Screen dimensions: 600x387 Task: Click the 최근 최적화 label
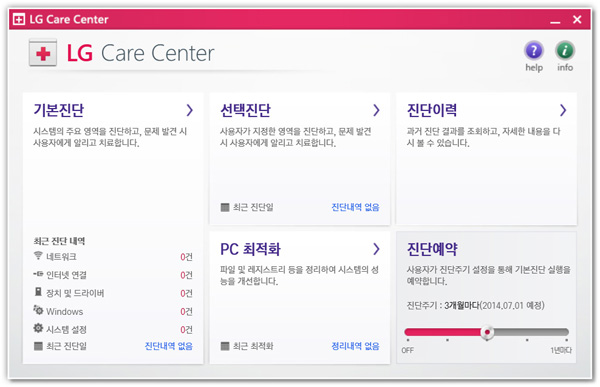click(x=253, y=346)
